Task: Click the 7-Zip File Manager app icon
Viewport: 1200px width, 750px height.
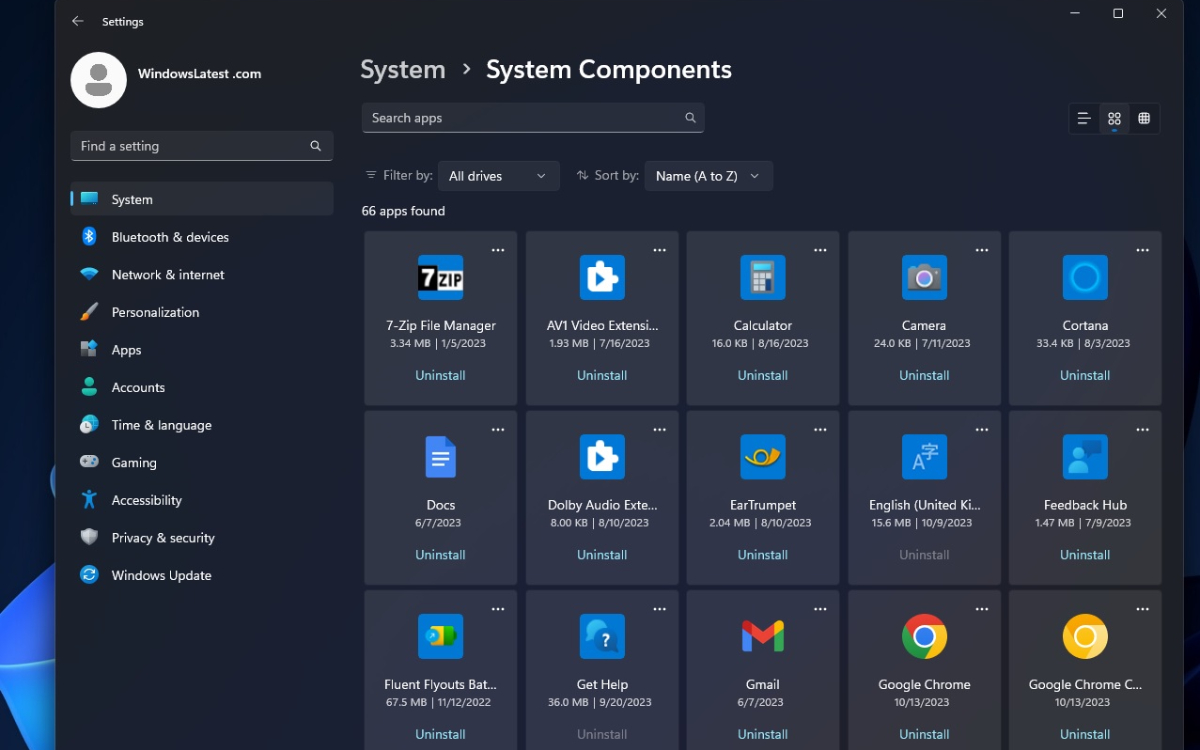Action: pos(440,277)
